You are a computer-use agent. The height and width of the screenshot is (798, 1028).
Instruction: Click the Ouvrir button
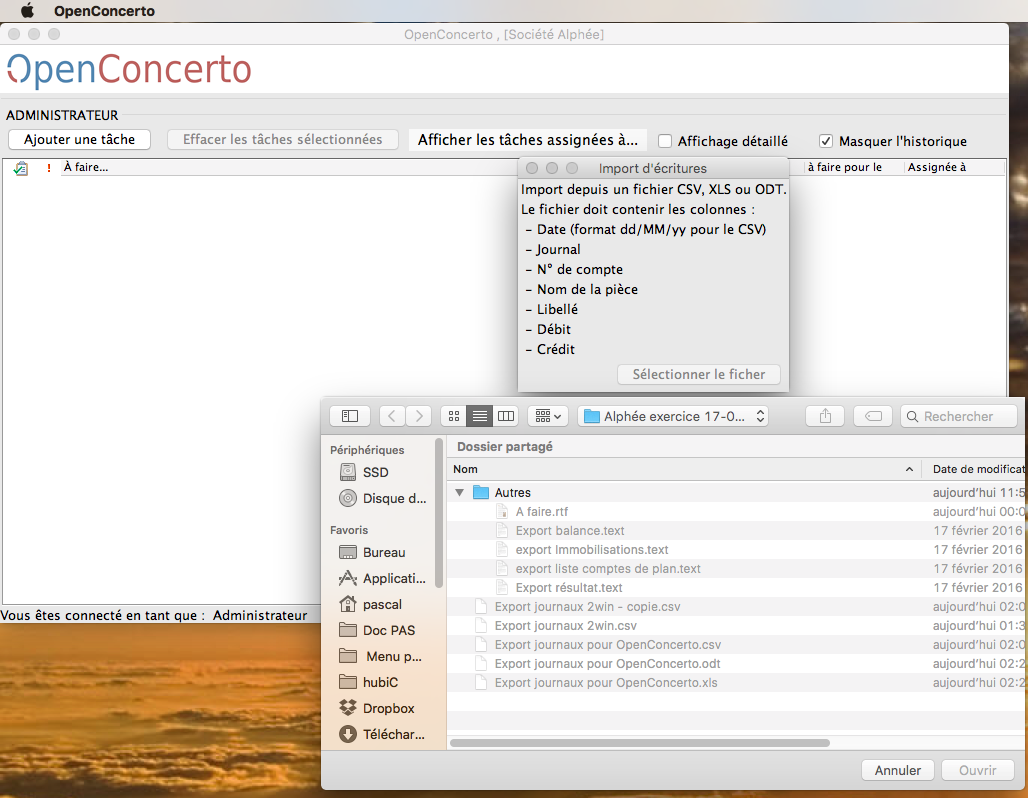978,770
